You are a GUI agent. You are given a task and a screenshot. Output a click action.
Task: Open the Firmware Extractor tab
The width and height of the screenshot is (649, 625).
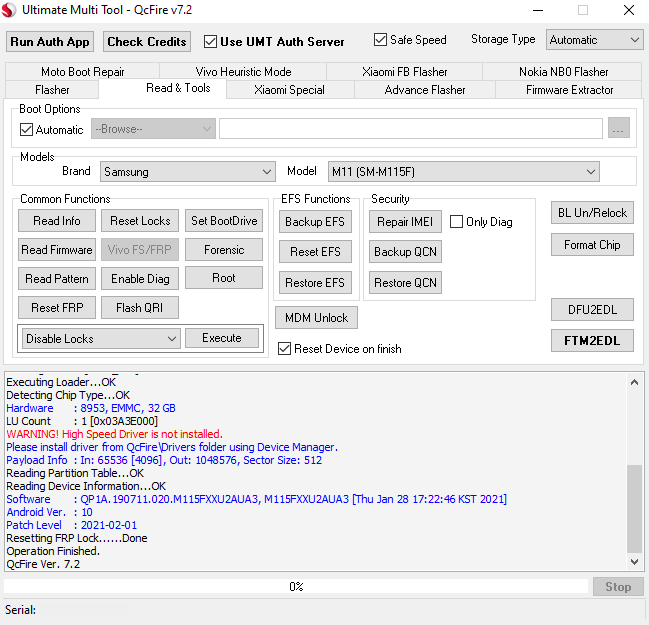click(x=569, y=90)
